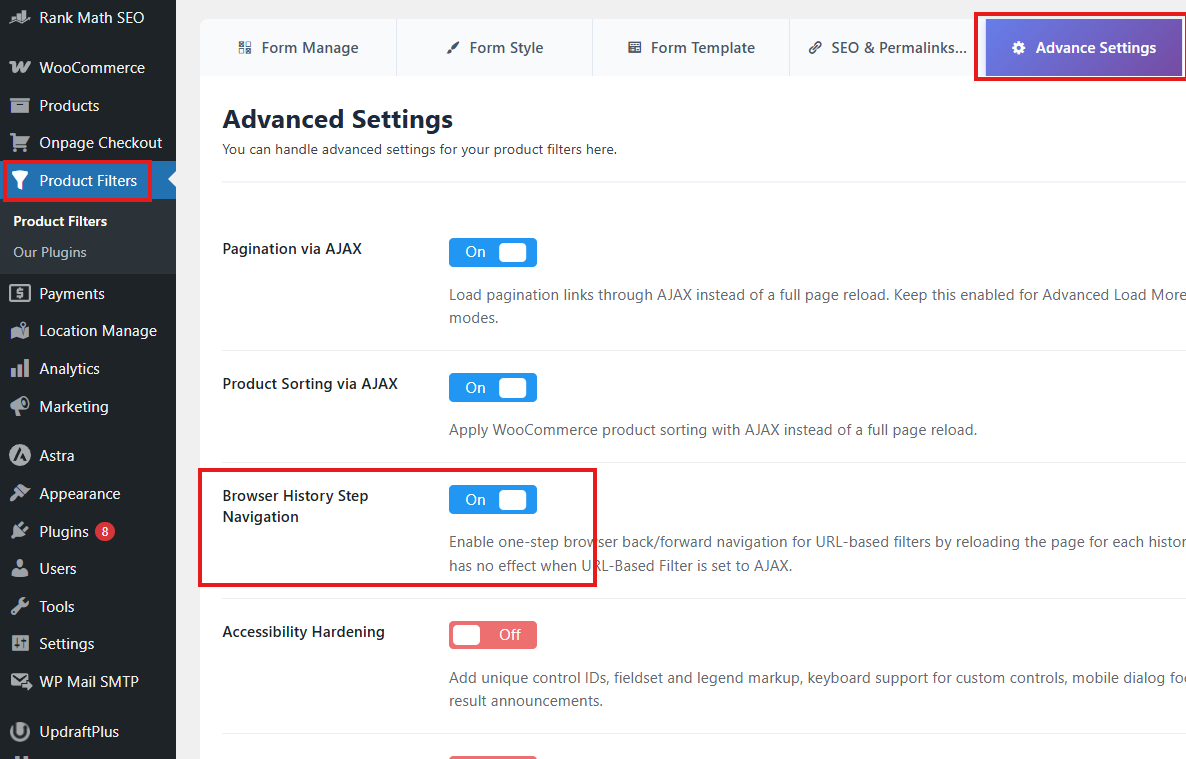
Task: Toggle Browser History Step Navigation off
Action: tap(492, 500)
